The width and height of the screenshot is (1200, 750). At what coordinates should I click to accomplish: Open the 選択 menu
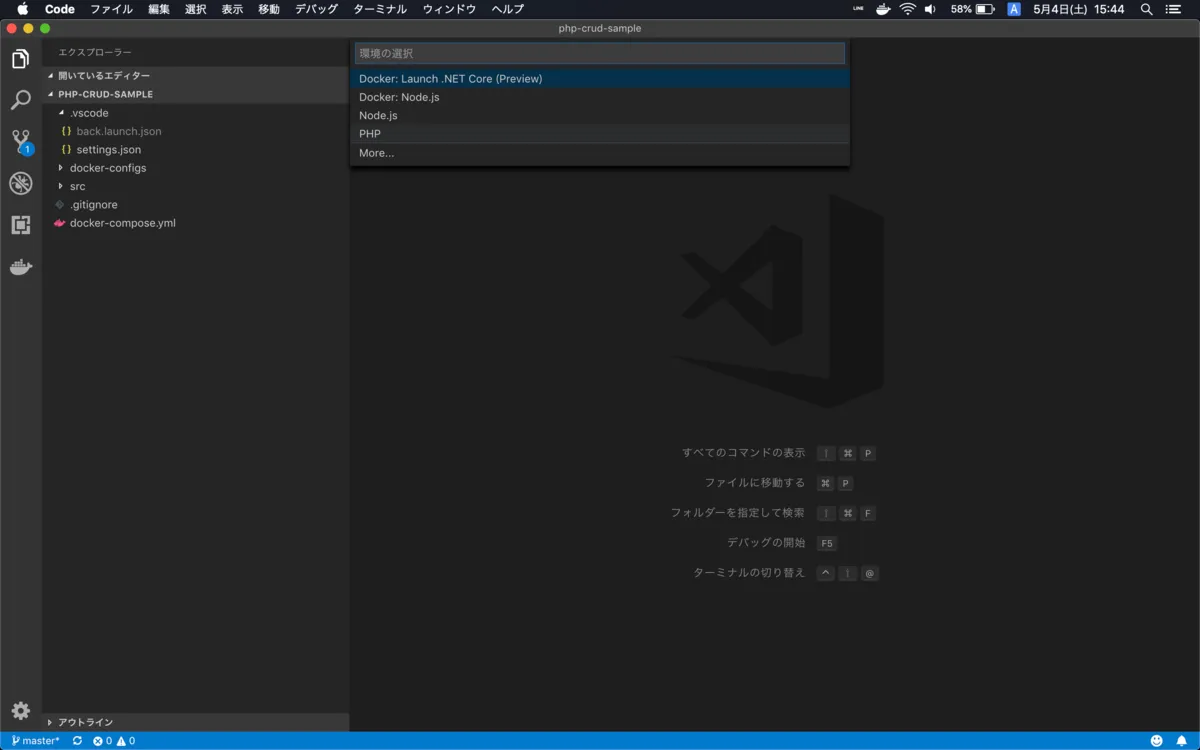(195, 9)
